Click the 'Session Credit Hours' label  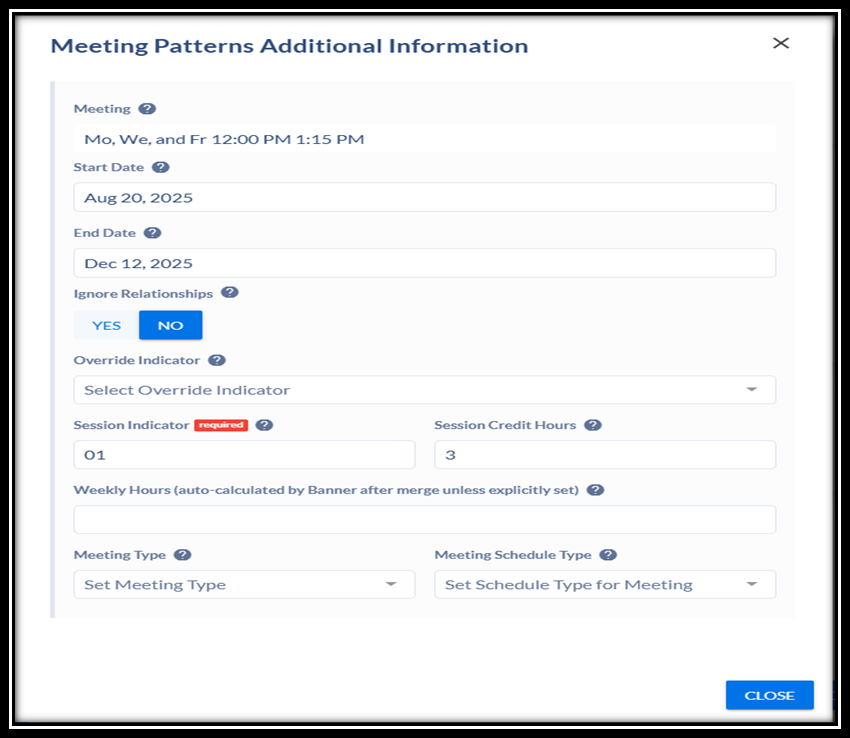505,425
